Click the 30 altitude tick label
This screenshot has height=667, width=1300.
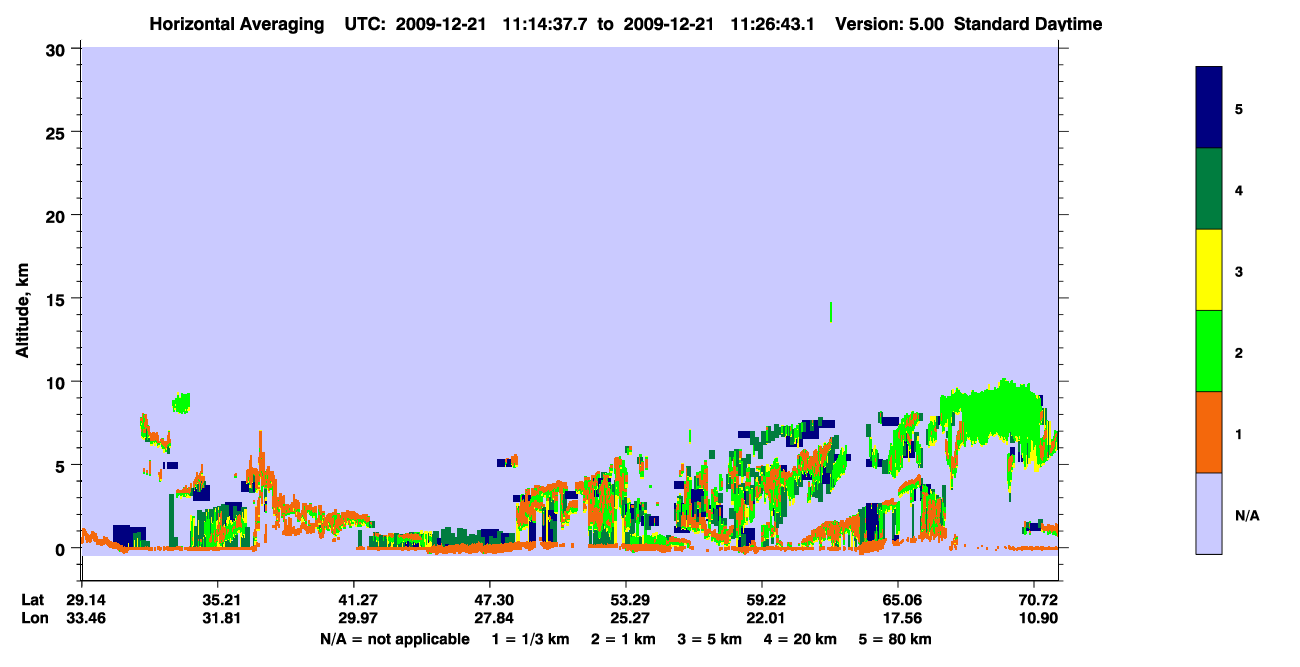[x=58, y=49]
